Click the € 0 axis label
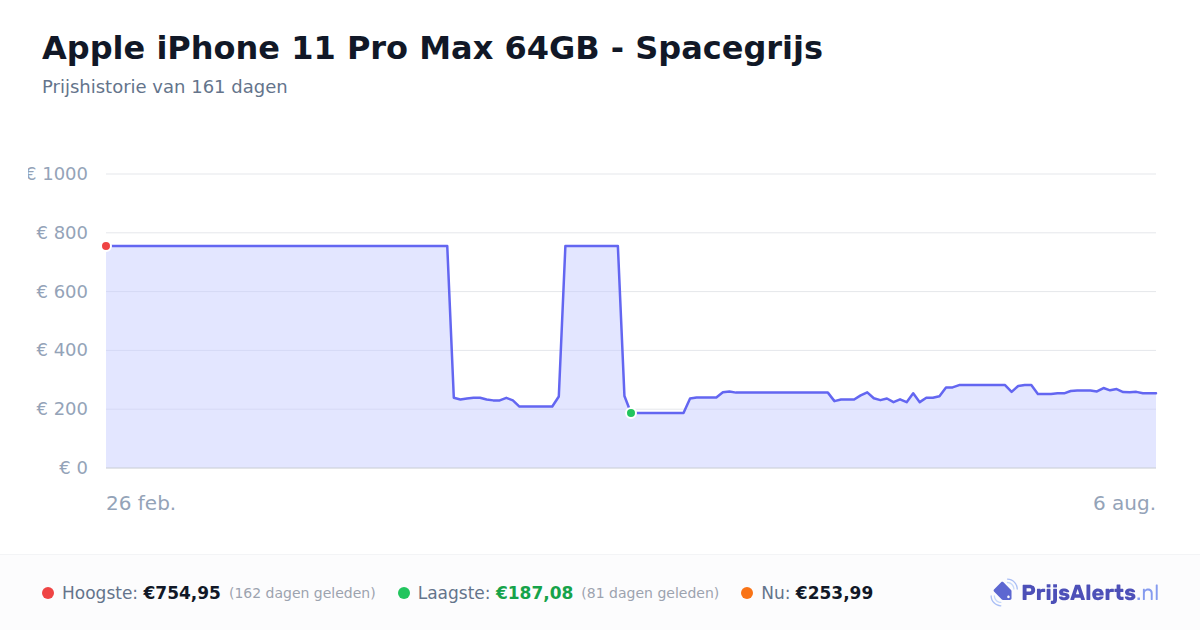The image size is (1200, 630). pyautogui.click(x=73, y=468)
